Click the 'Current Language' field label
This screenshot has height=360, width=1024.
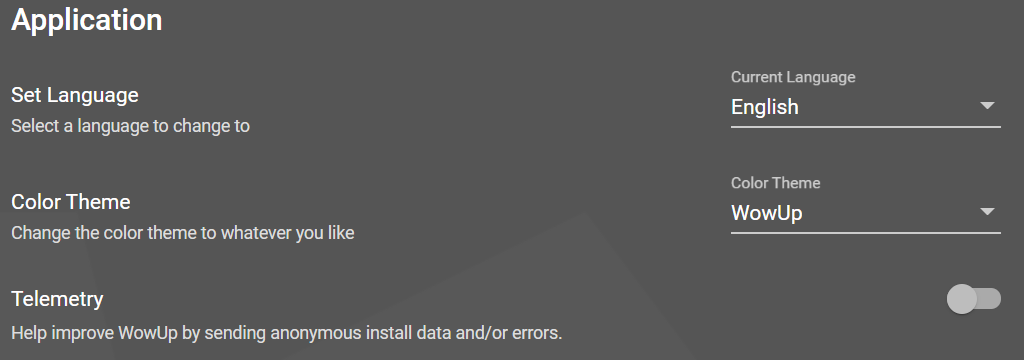tap(793, 77)
